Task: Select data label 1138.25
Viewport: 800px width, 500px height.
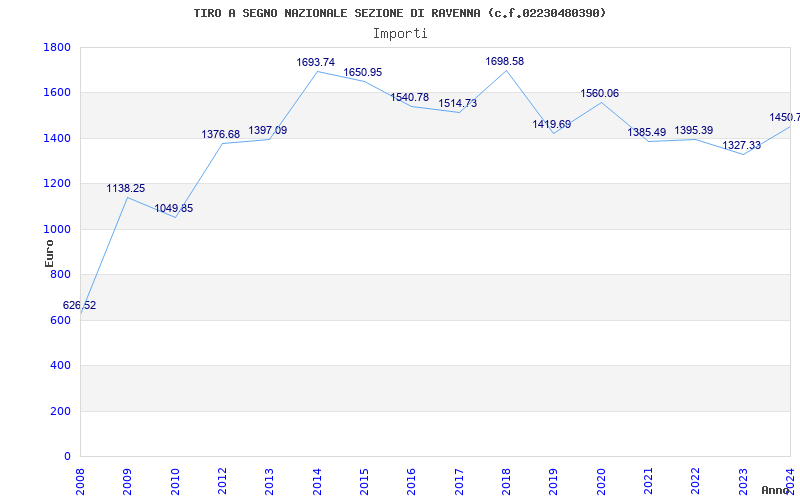Action: point(126,188)
